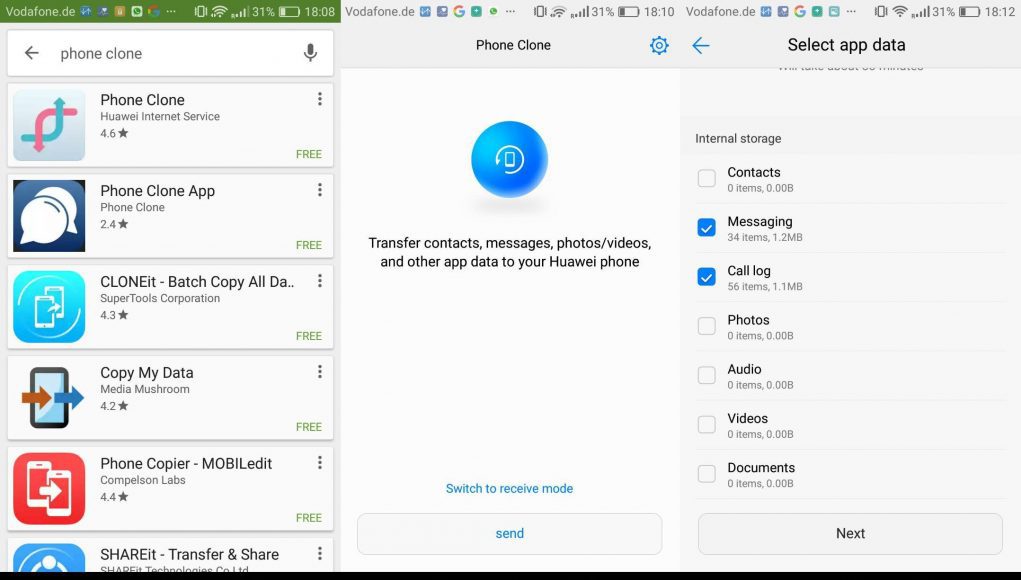
Task: Open overflow menu for CLONEit
Action: click(x=320, y=281)
